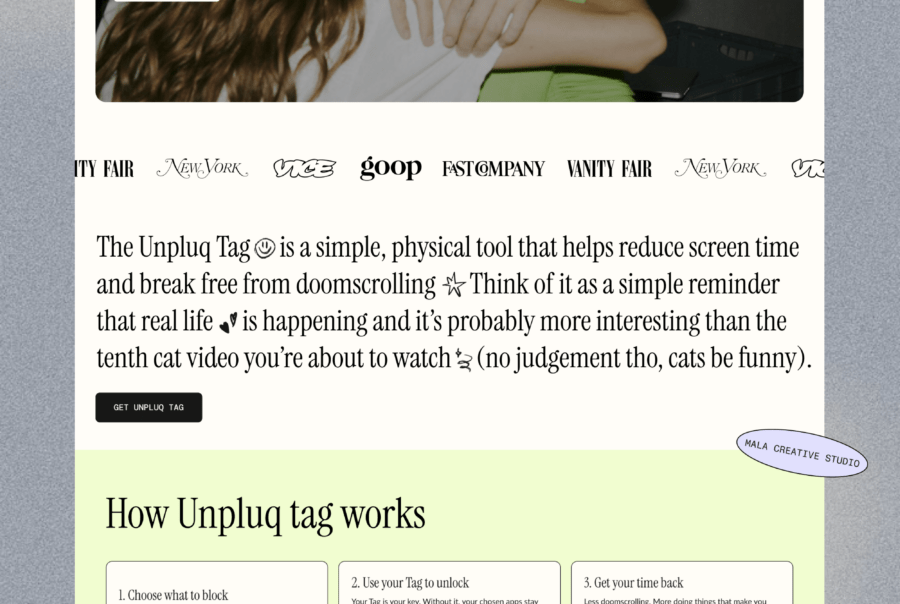The width and height of the screenshot is (900, 604).
Task: Click the Use your Tag to unlock card
Action: 448,585
